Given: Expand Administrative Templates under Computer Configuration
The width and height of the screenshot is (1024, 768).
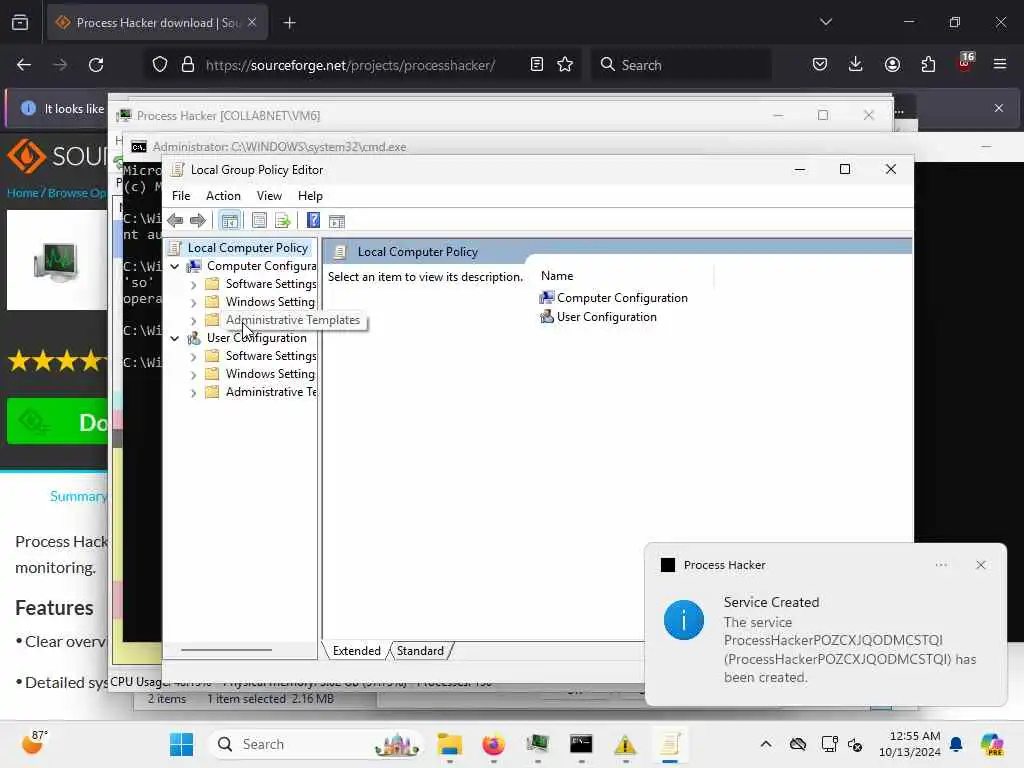Looking at the screenshot, I should tap(193, 321).
